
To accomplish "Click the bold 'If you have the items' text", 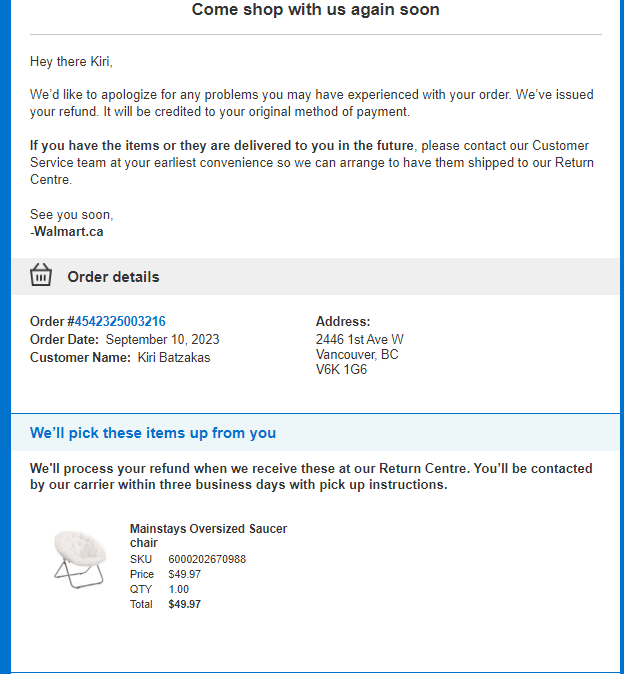I will click(x=222, y=146).
